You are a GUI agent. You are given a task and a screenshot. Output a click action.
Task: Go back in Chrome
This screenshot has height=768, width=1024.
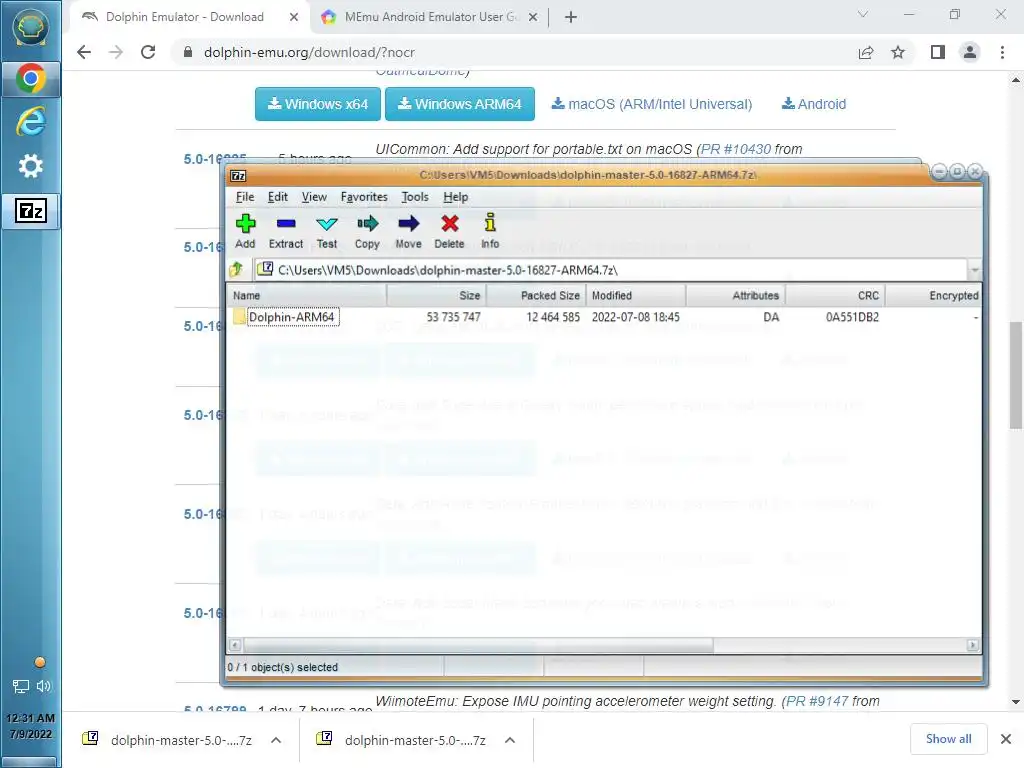[84, 52]
